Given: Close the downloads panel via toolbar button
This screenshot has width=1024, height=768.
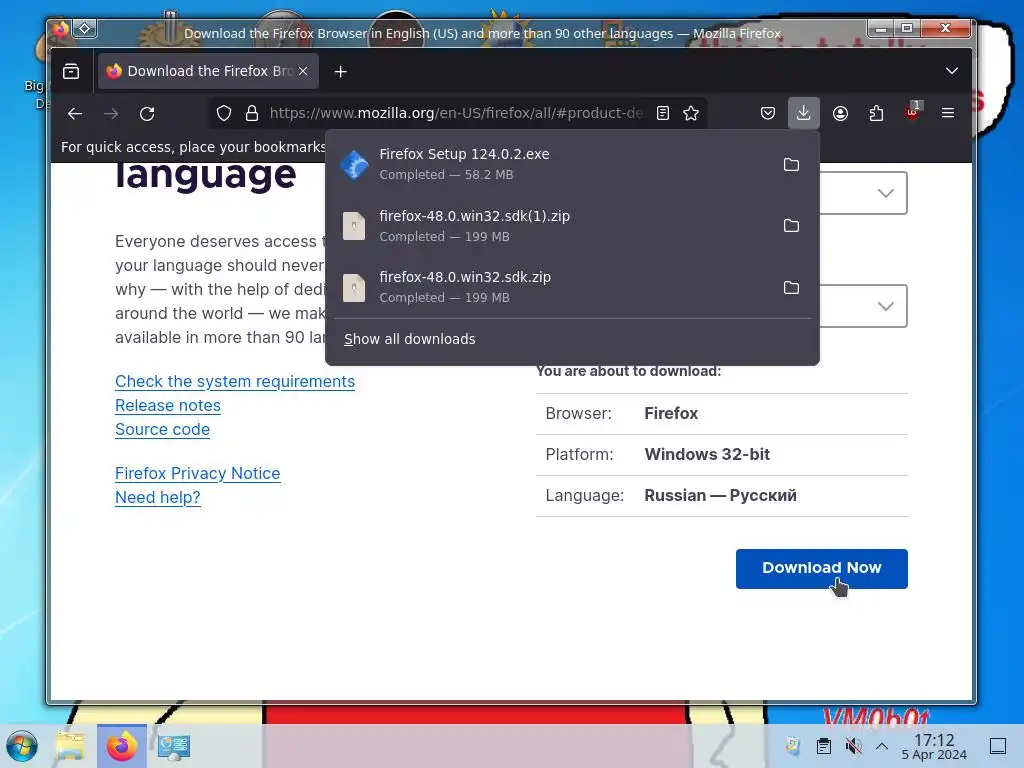Looking at the screenshot, I should (803, 113).
